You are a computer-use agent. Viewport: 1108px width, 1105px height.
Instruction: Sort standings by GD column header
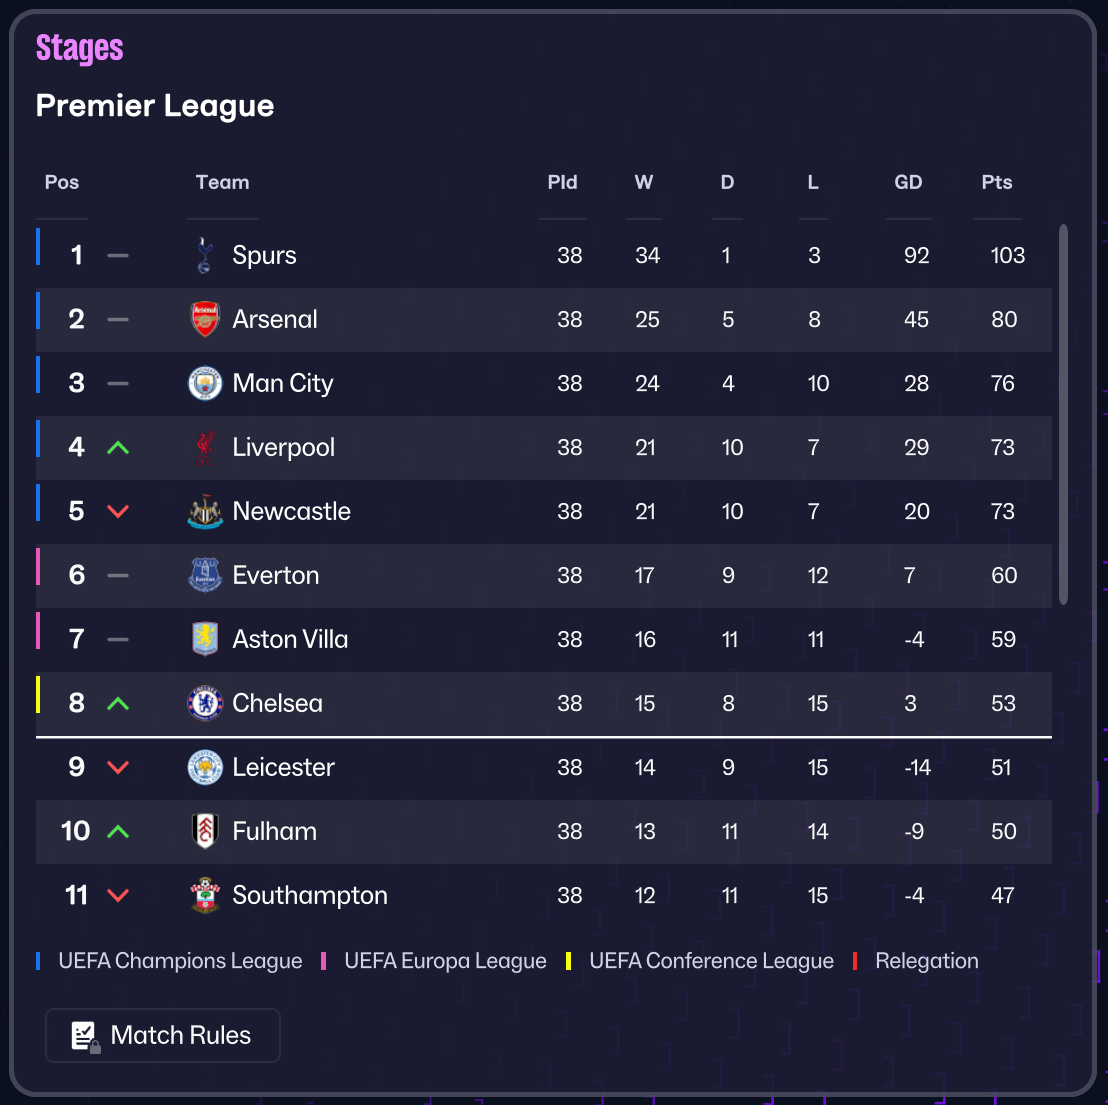coord(908,182)
